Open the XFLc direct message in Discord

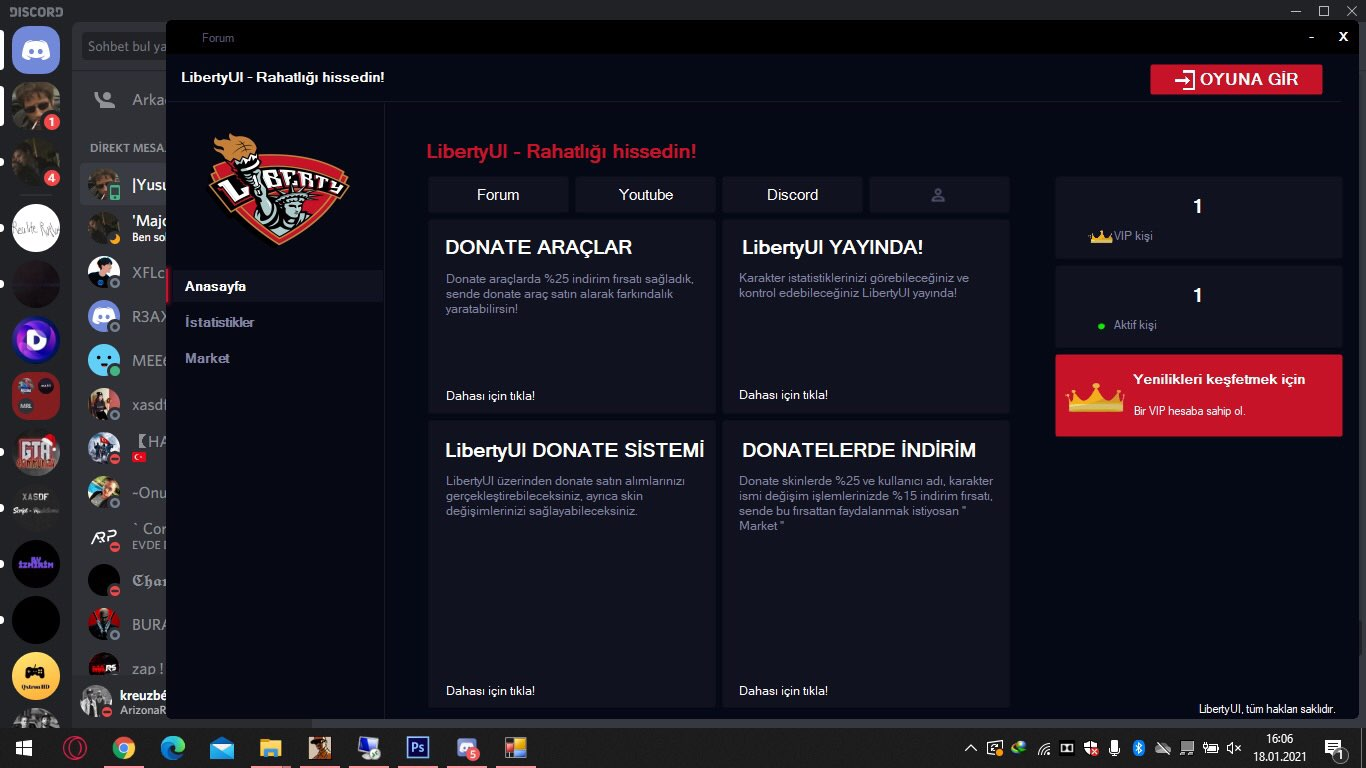click(123, 273)
